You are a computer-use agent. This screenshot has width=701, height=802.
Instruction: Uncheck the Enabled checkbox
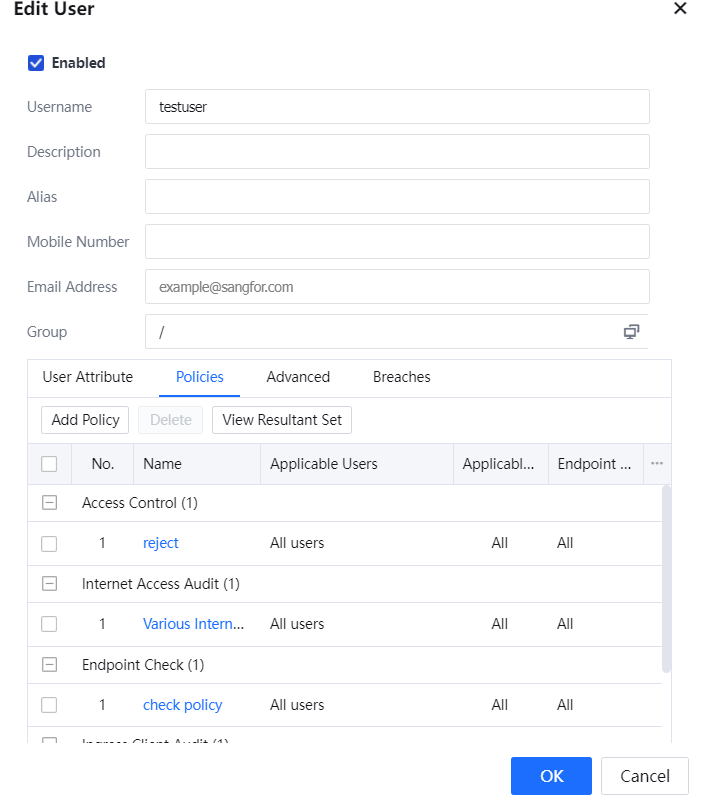[x=36, y=63]
